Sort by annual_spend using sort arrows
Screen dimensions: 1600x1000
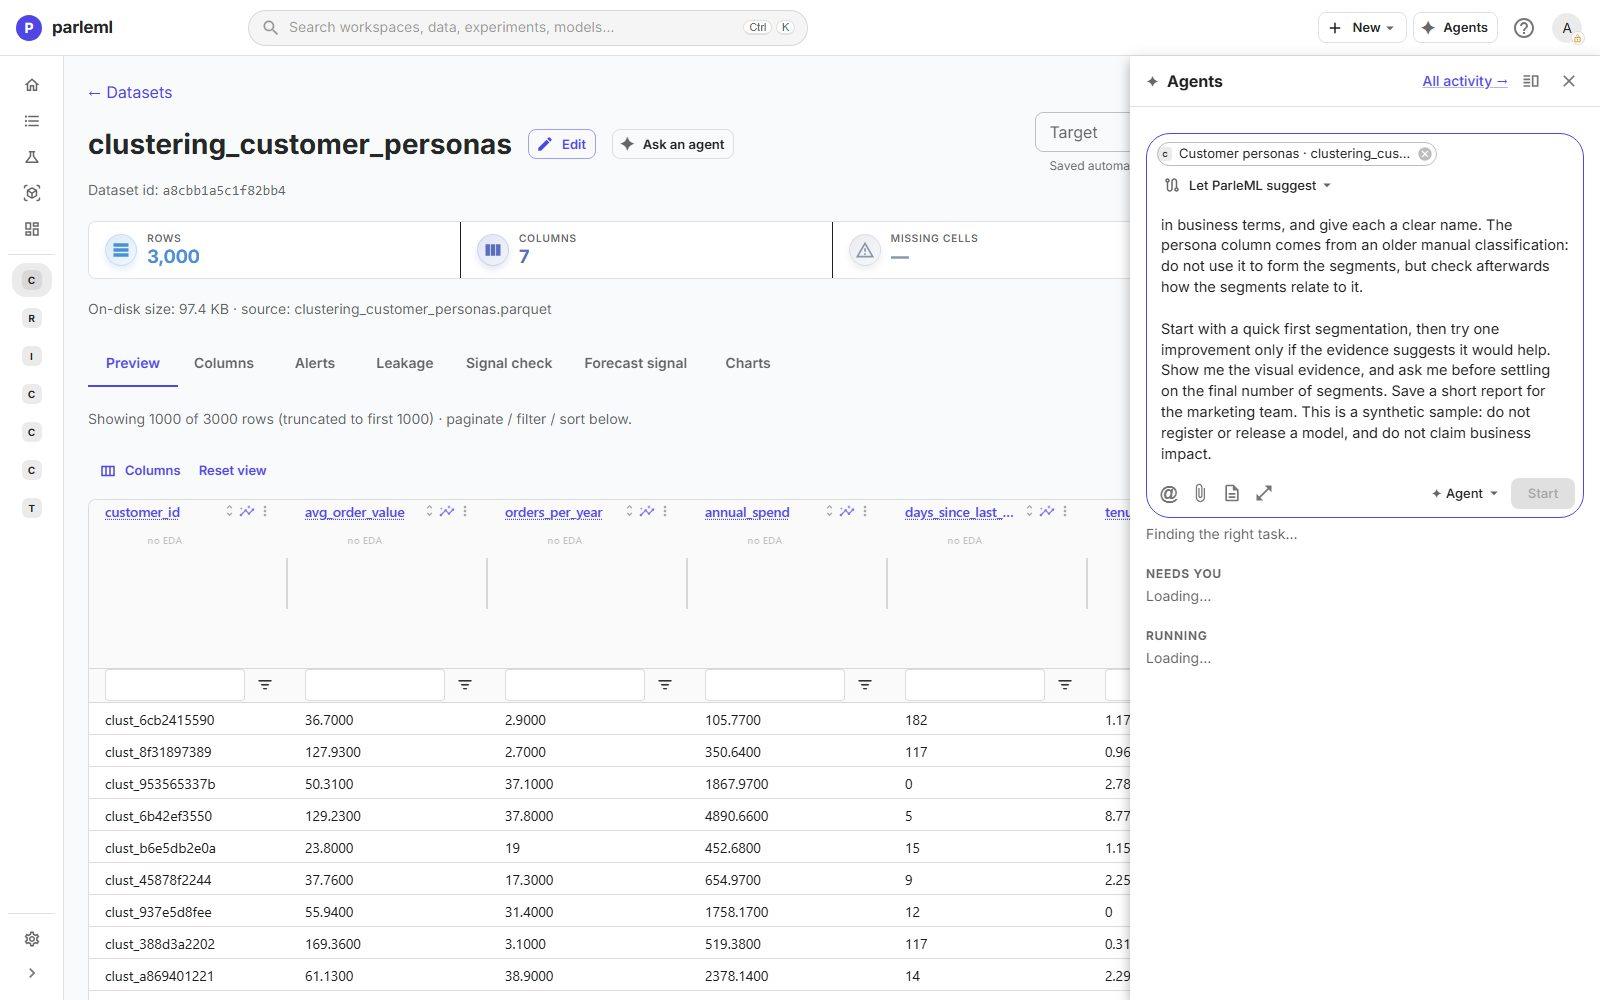click(829, 511)
